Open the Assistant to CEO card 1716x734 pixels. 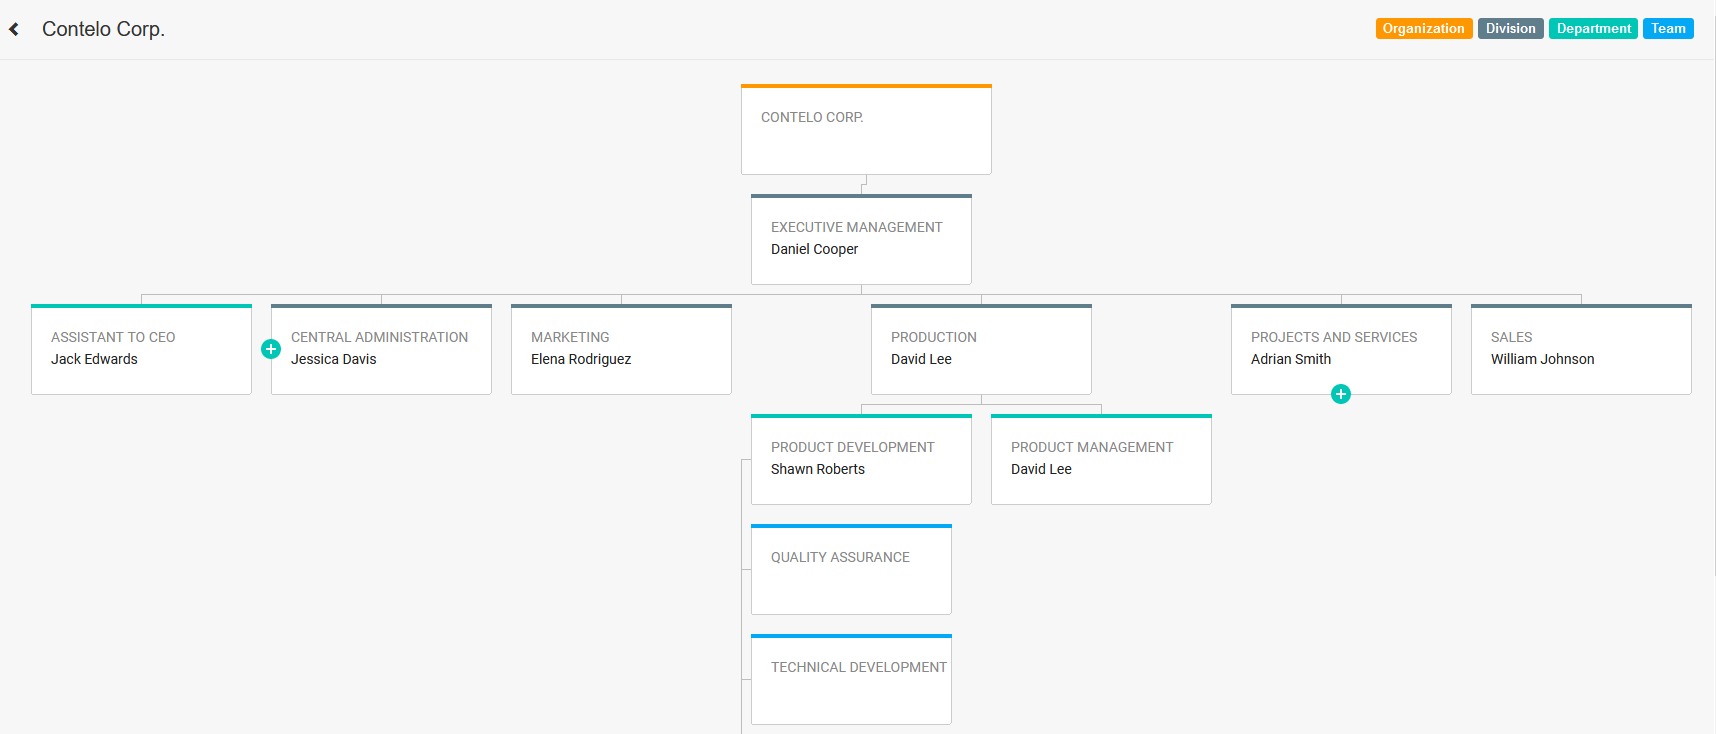pyautogui.click(x=141, y=349)
